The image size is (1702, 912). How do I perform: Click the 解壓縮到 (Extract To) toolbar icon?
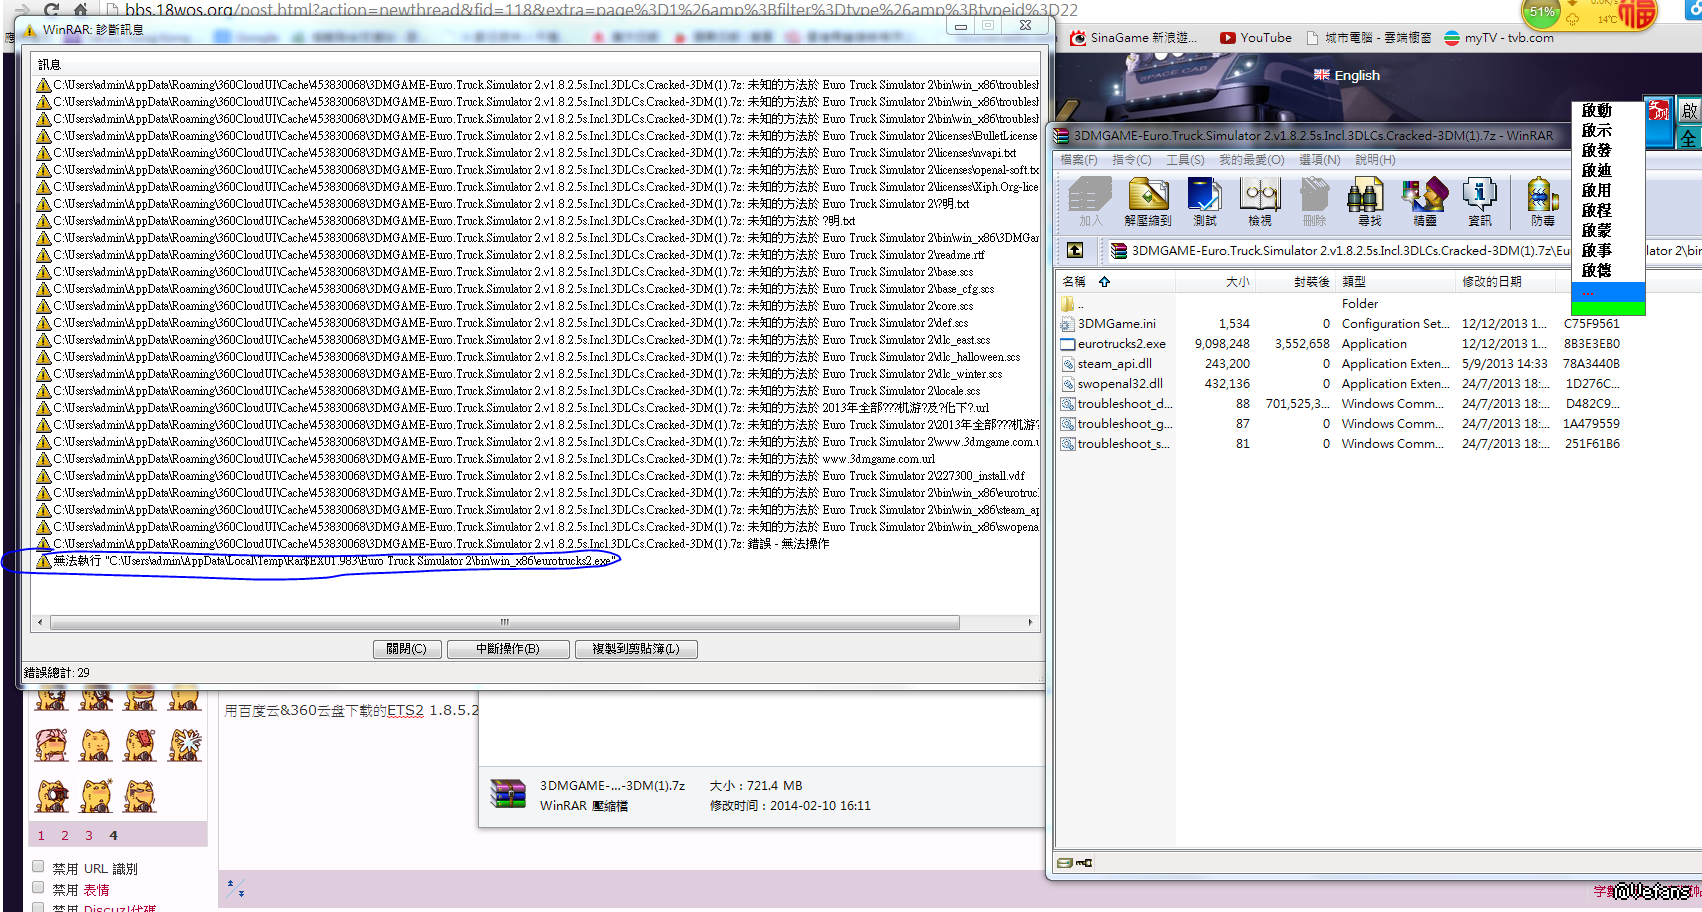click(1148, 201)
